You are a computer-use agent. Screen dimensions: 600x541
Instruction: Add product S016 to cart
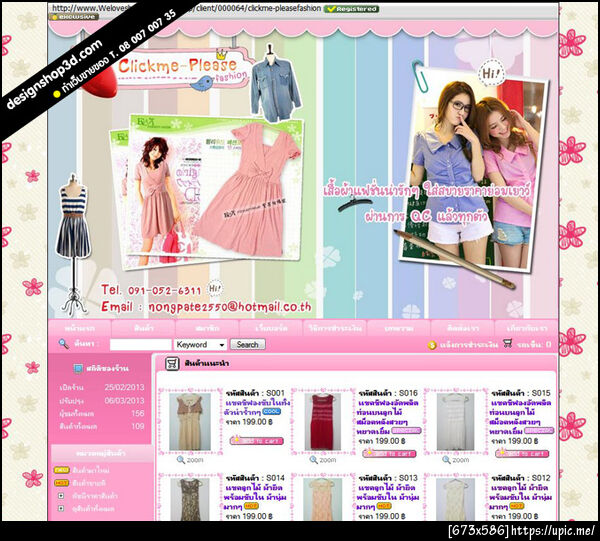click(x=390, y=454)
